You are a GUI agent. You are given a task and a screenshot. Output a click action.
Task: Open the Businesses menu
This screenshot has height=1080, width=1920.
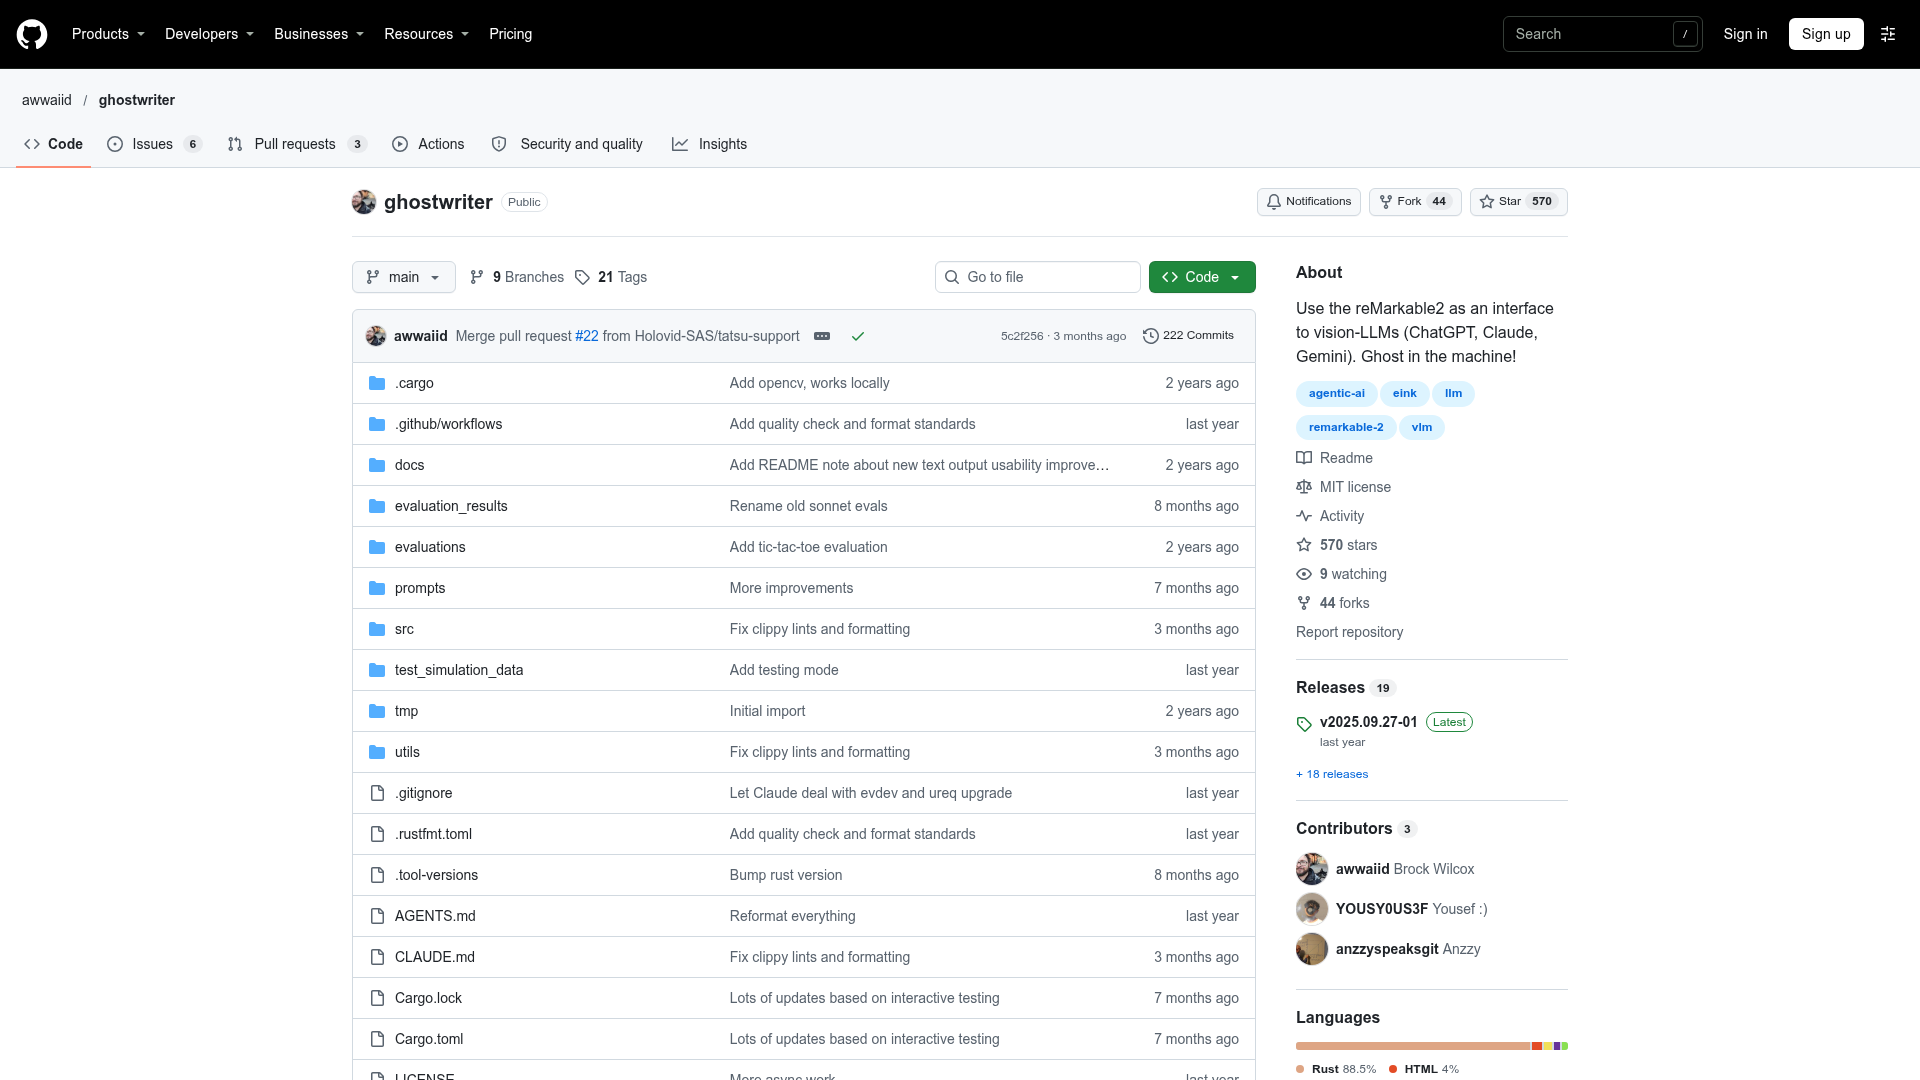point(319,34)
